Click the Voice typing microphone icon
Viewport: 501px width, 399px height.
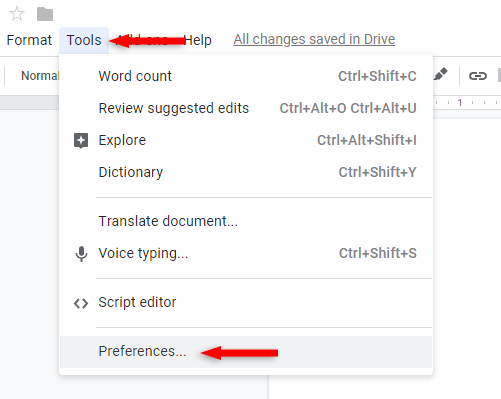pyautogui.click(x=81, y=254)
